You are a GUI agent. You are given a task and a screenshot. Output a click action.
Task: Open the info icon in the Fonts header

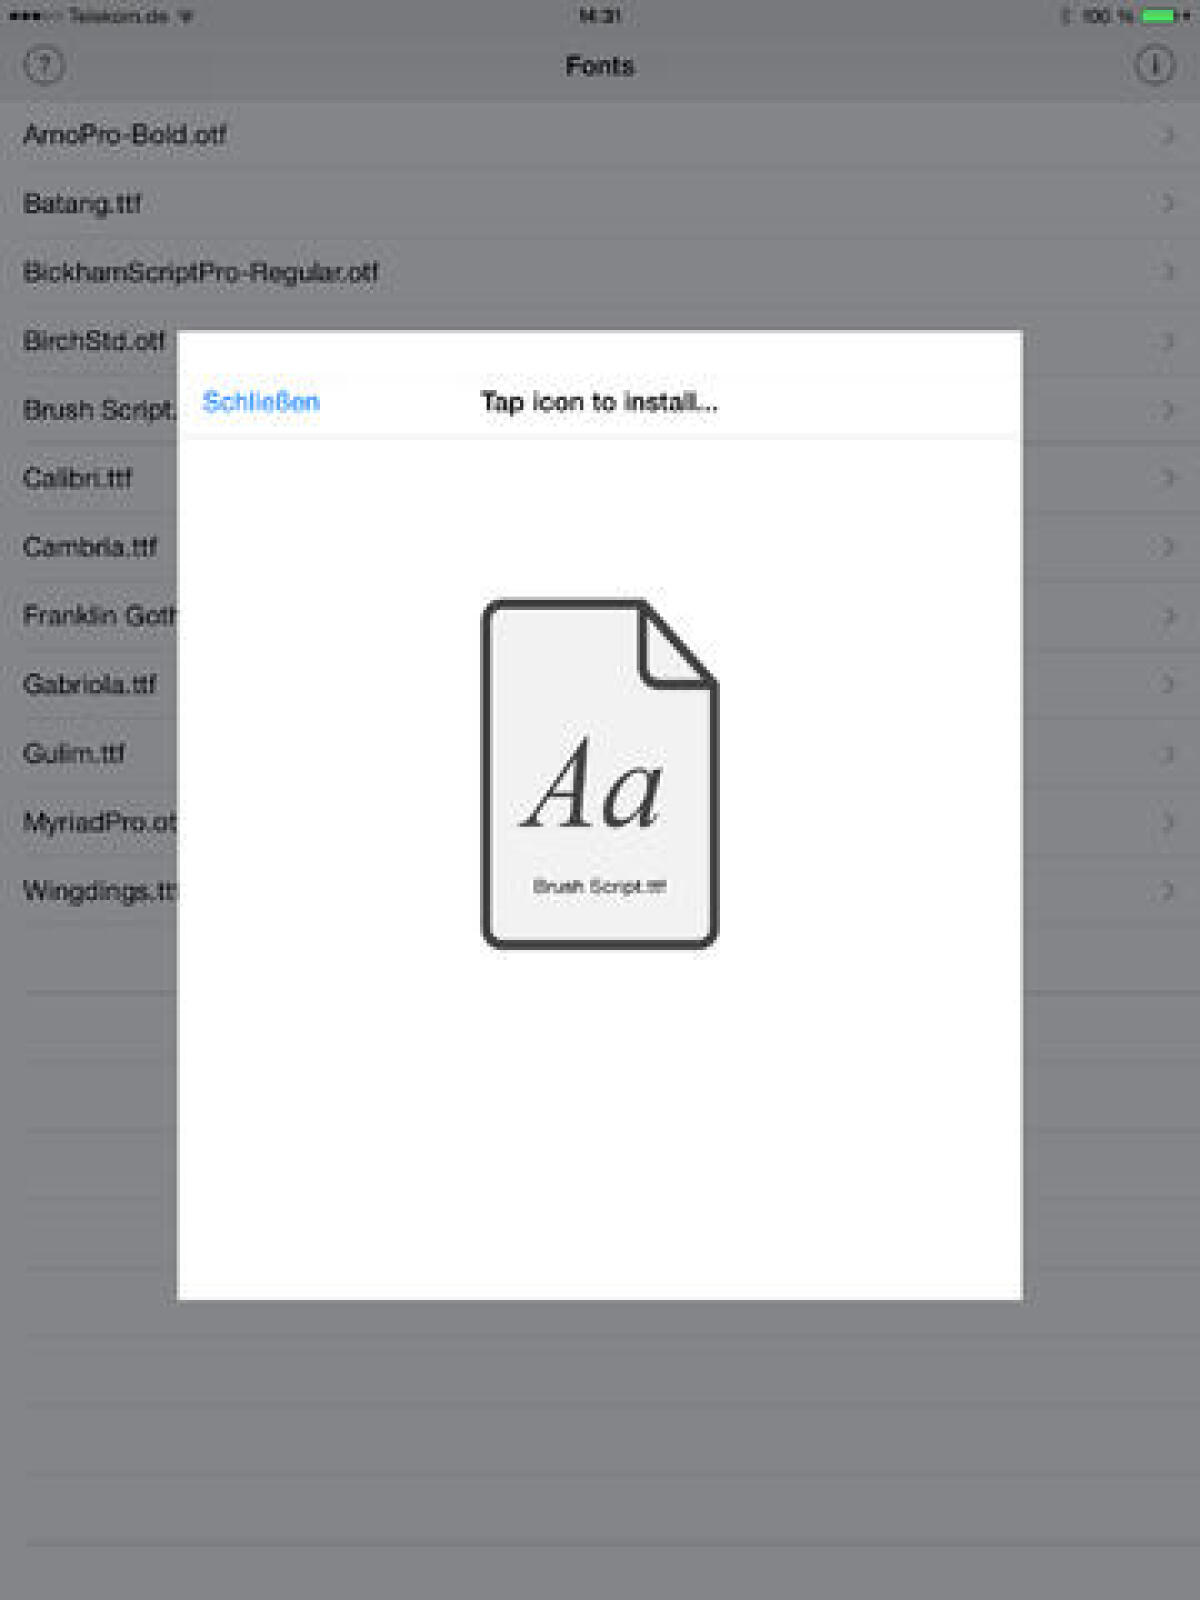click(1154, 66)
